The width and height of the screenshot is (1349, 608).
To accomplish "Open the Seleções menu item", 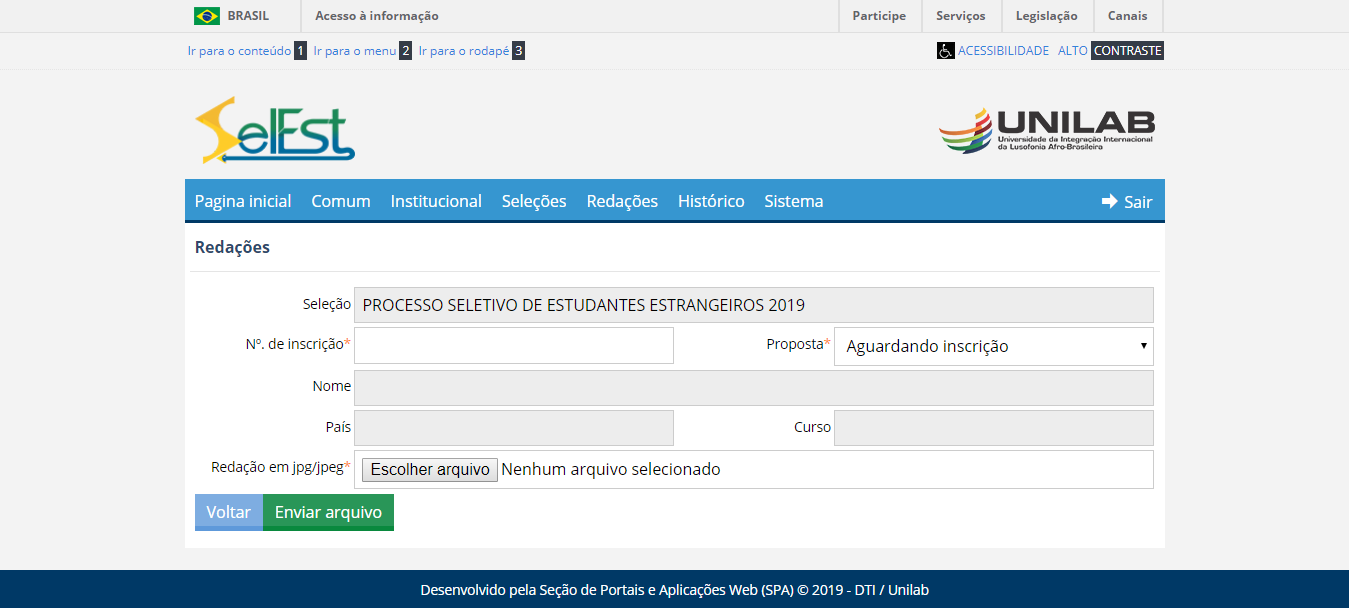I will coord(533,200).
